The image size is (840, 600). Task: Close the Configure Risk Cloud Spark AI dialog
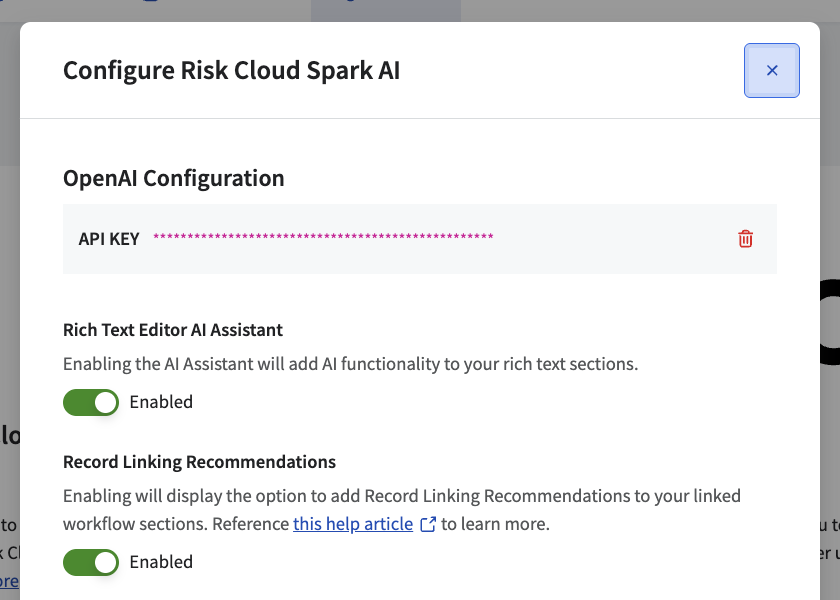point(771,71)
